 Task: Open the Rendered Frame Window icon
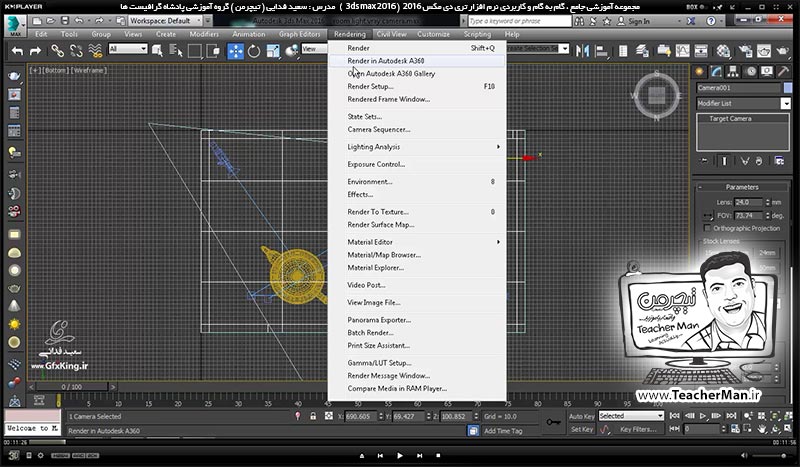coord(764,51)
